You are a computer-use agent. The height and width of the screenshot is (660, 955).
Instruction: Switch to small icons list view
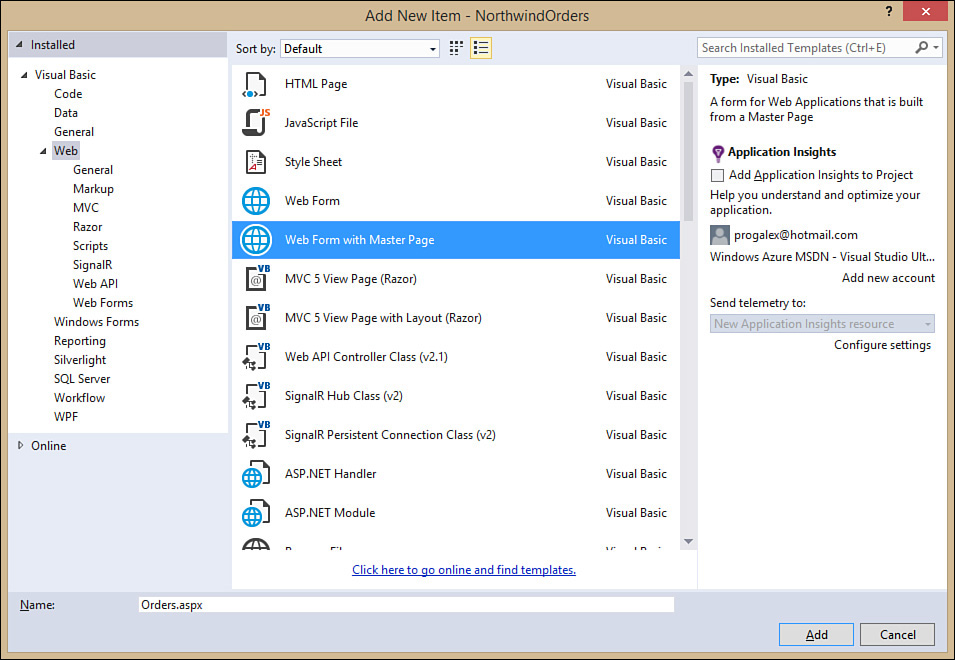tap(481, 48)
